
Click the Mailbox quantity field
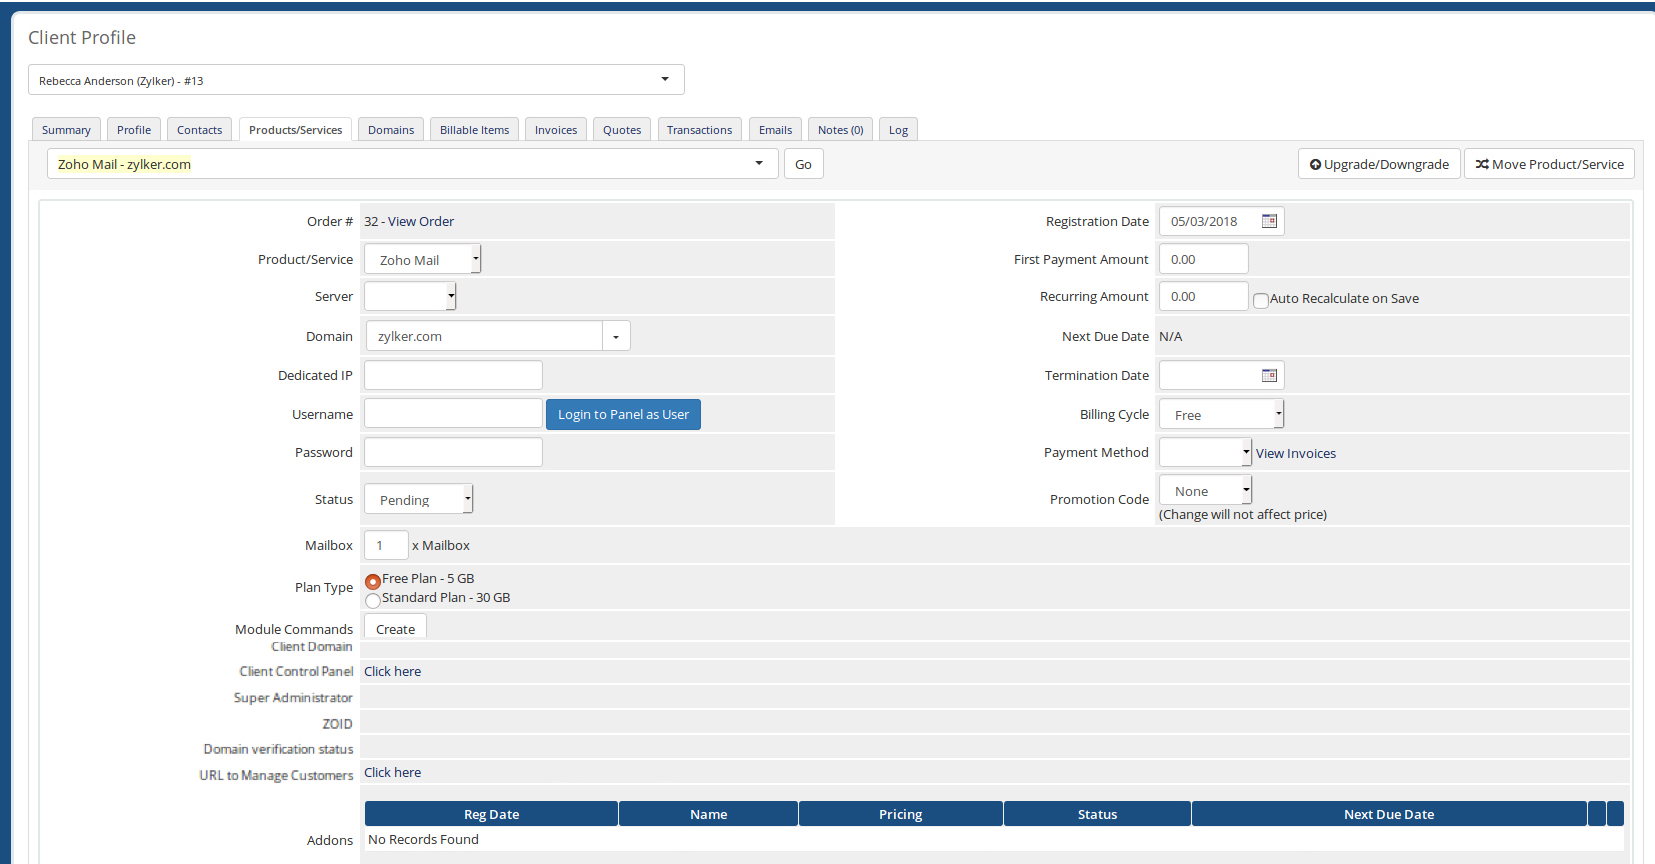point(386,545)
